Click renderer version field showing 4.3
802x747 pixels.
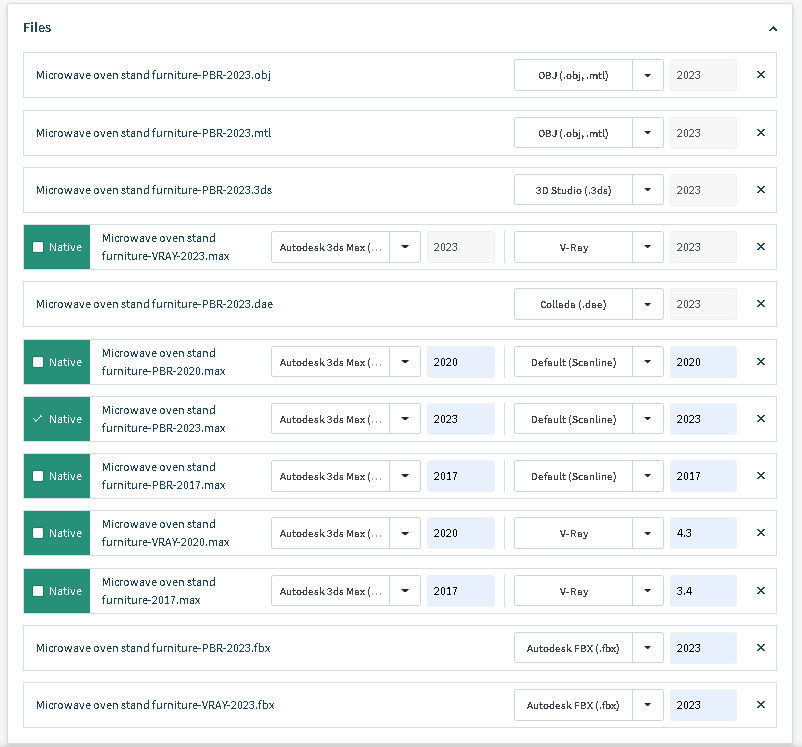coord(703,533)
